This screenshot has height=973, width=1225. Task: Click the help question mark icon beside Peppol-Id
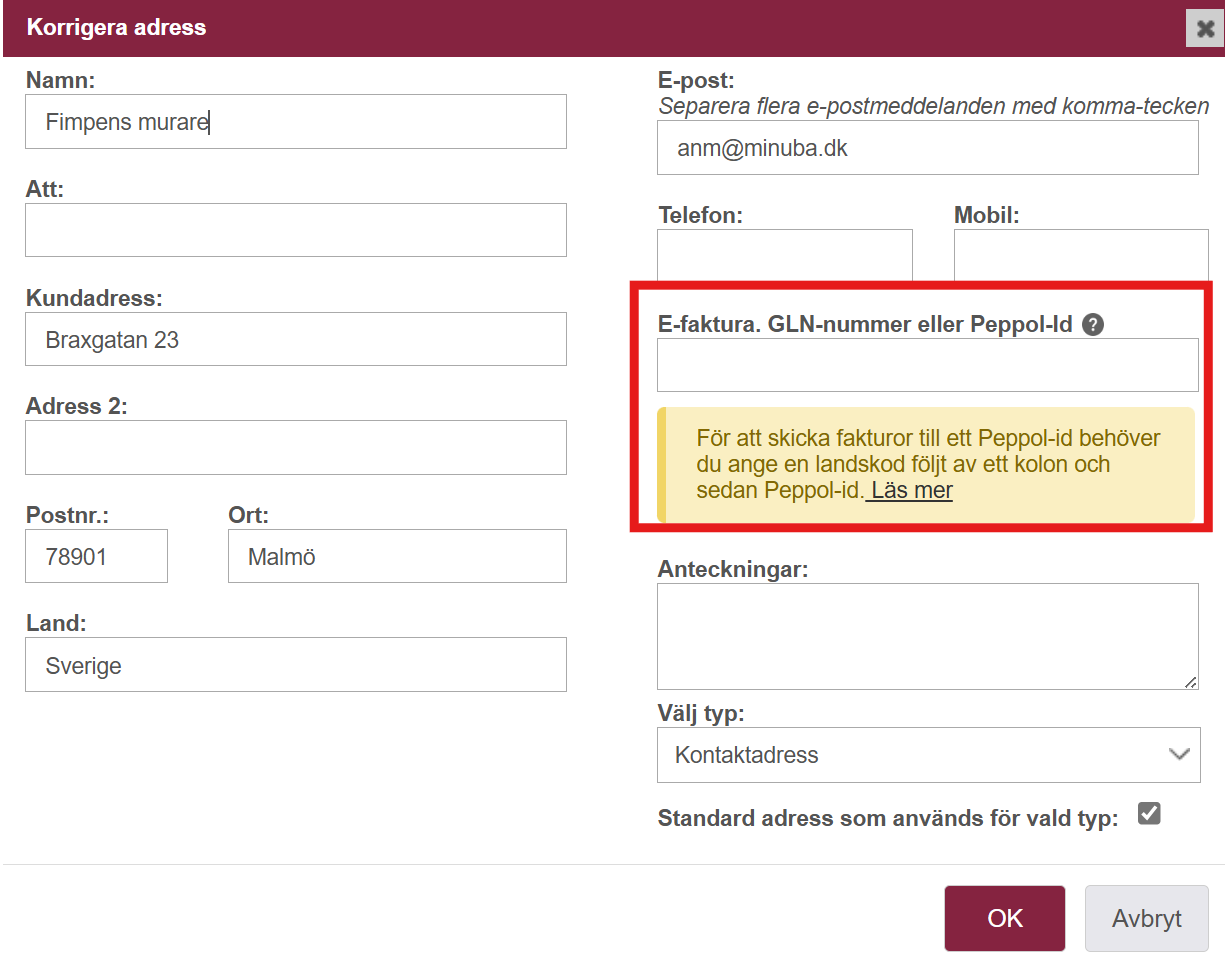click(1093, 324)
